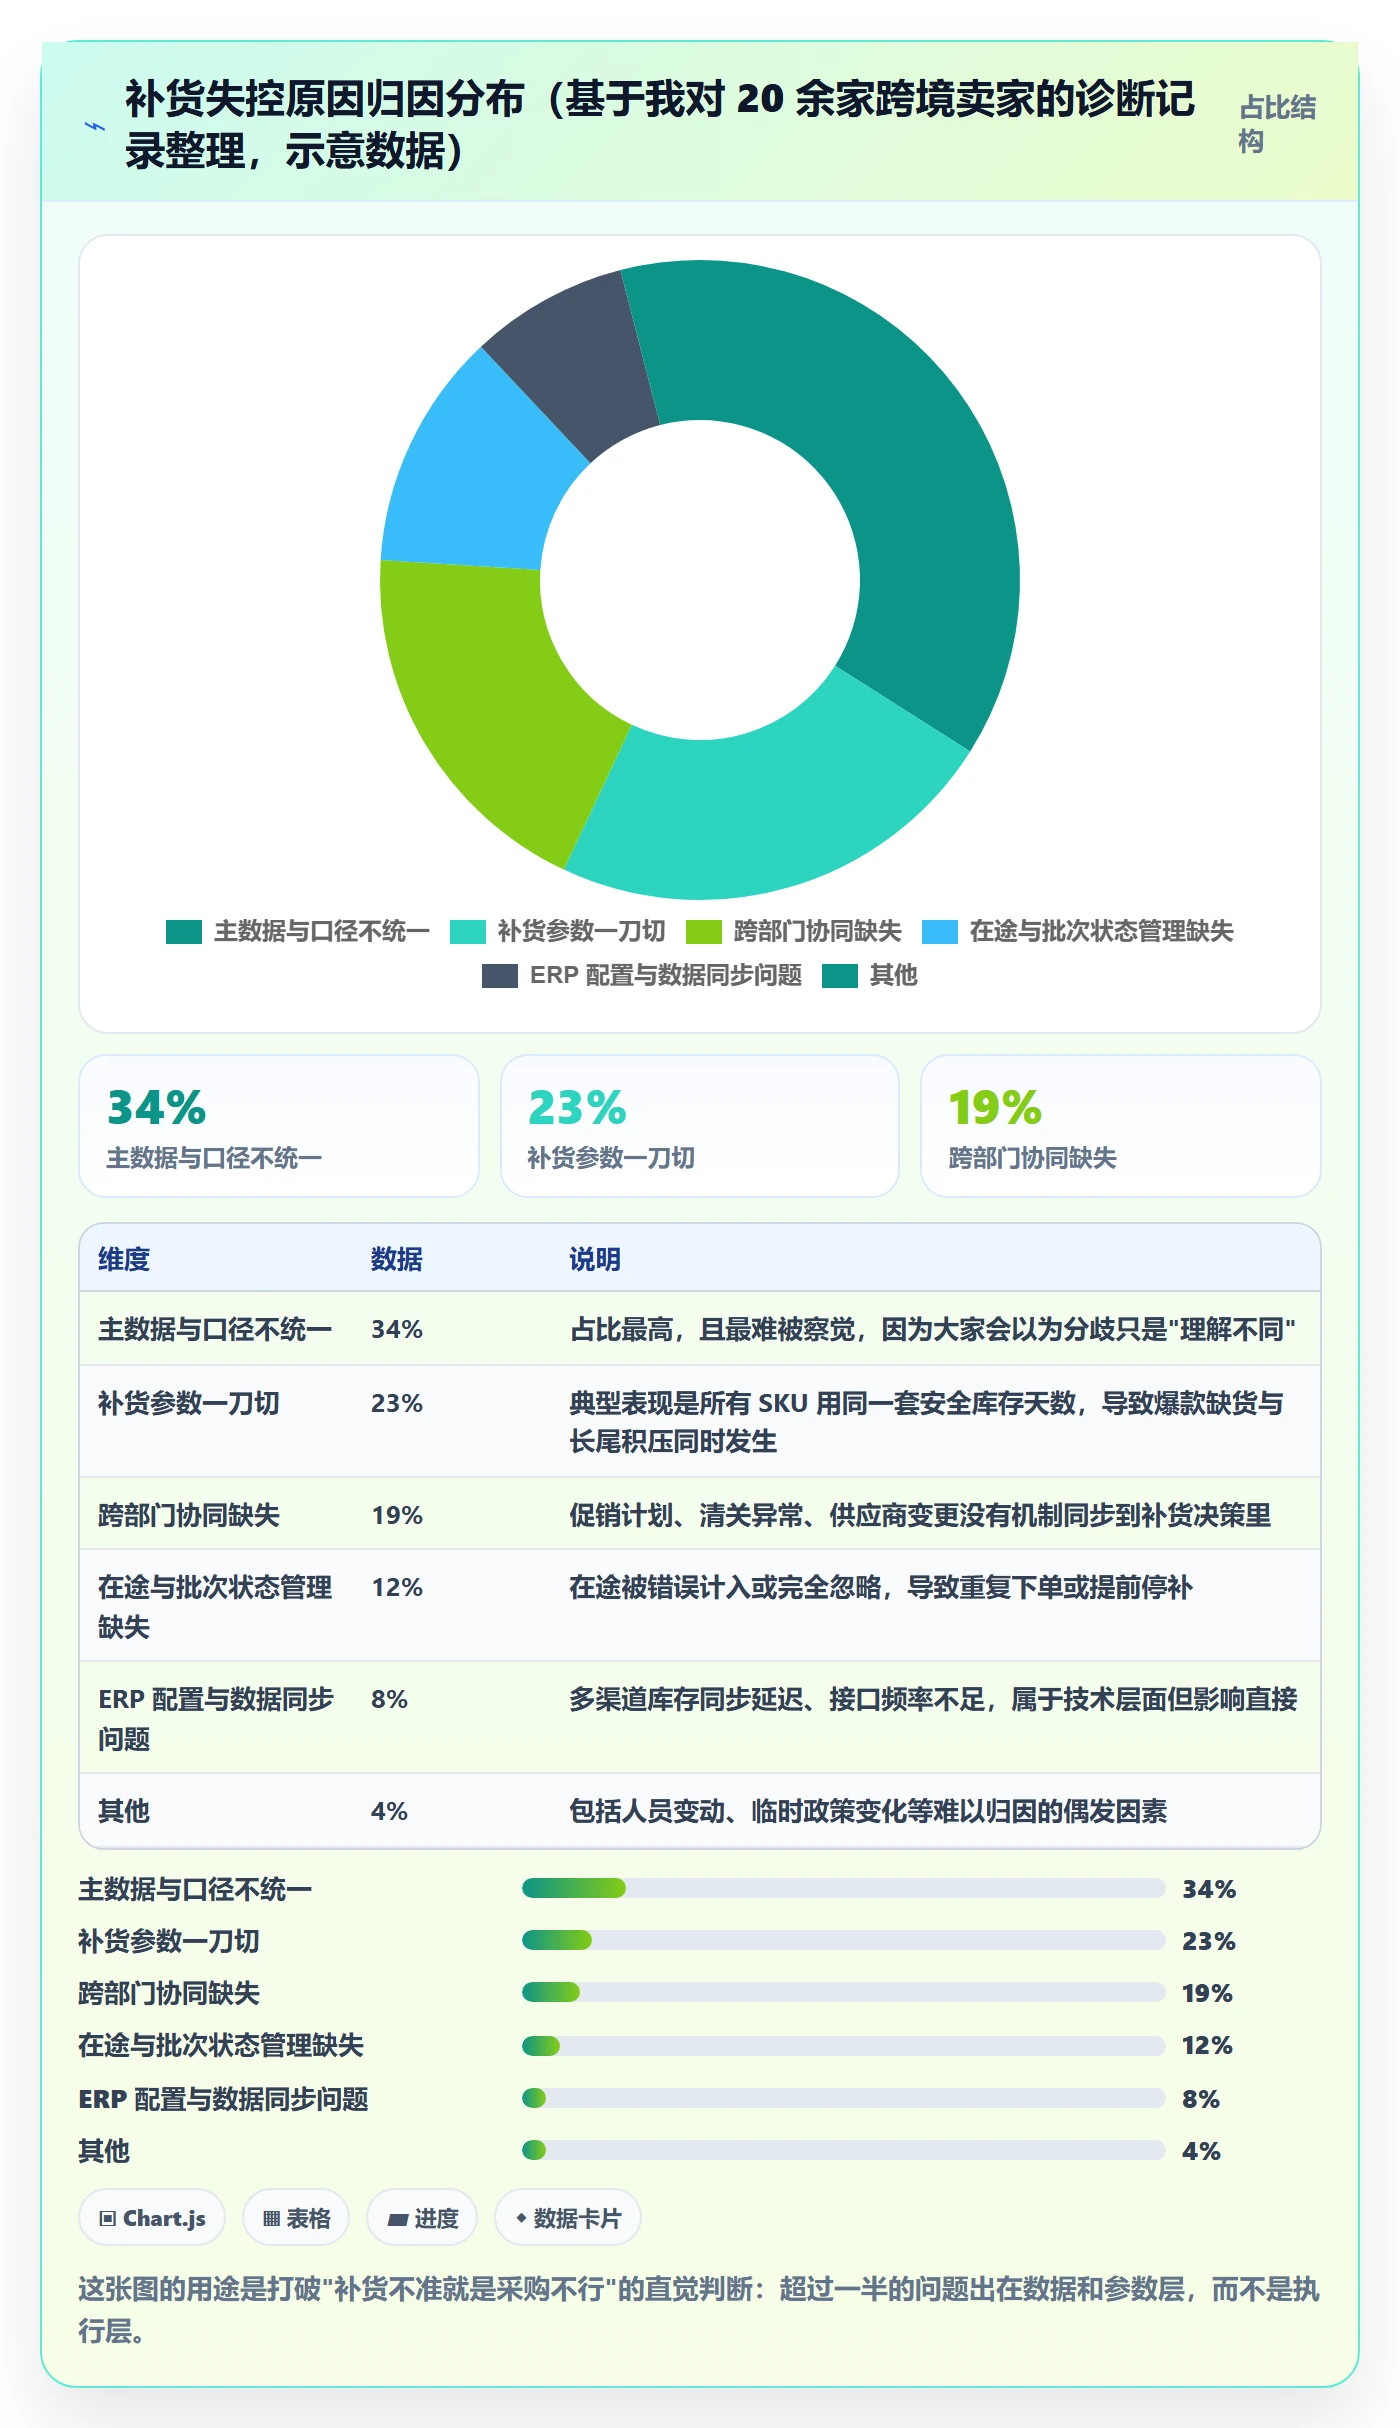Open the 23% 补货参数一刀切 stat card
The height and width of the screenshot is (2428, 1400).
pos(700,1126)
